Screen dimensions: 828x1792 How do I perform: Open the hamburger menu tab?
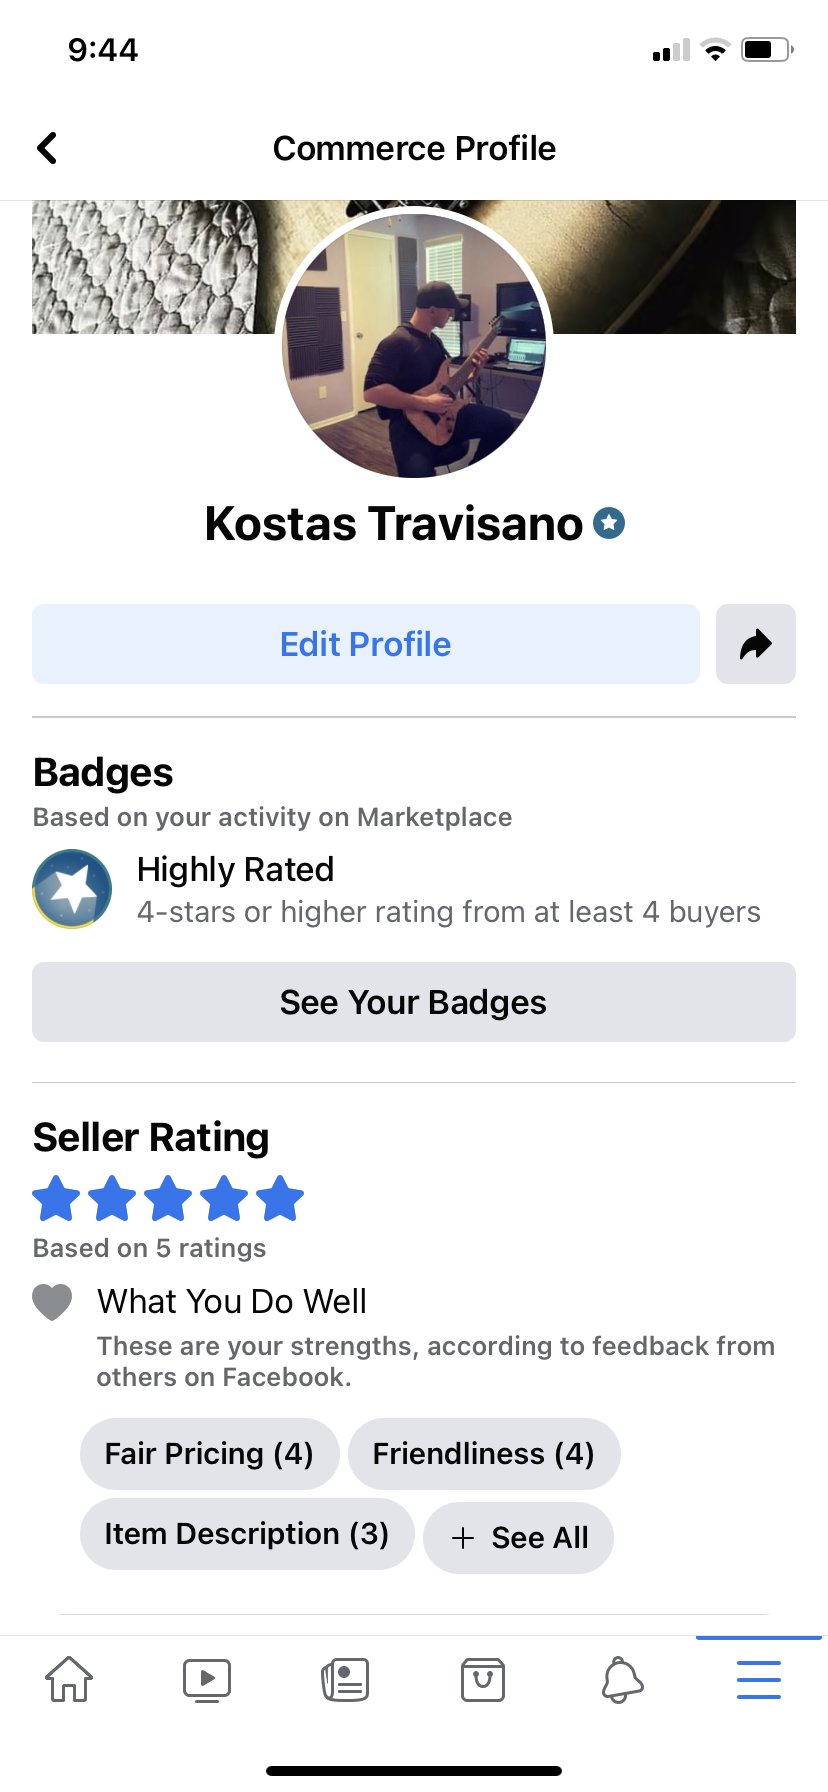[759, 1679]
